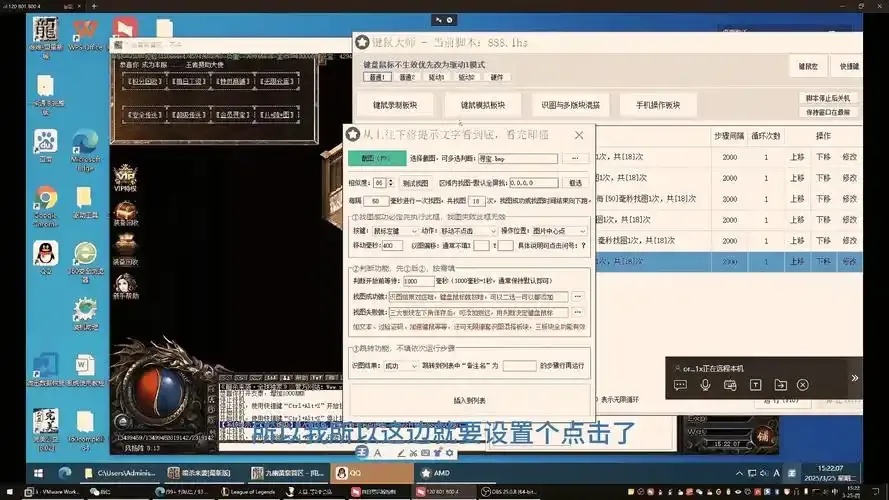Close the 识图 settings dialog
The width and height of the screenshot is (889, 500).
[x=579, y=135]
